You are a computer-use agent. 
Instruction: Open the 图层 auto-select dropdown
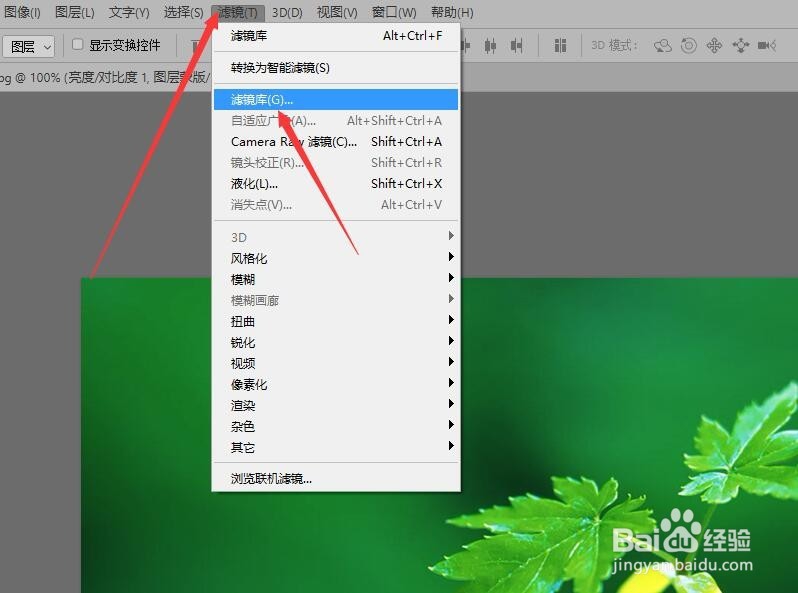coord(28,47)
